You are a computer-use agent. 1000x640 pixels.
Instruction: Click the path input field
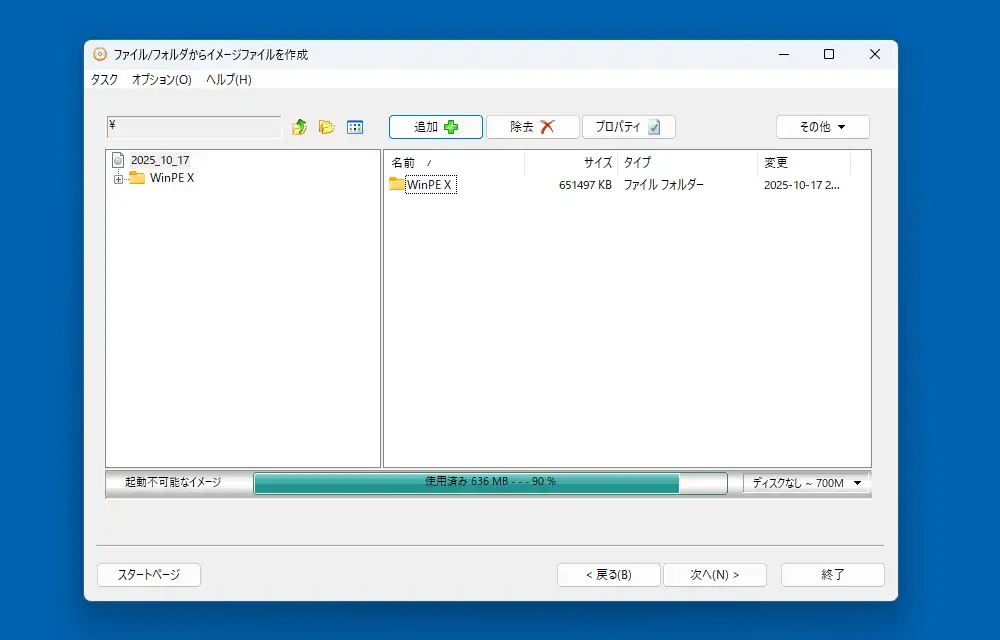tap(194, 127)
